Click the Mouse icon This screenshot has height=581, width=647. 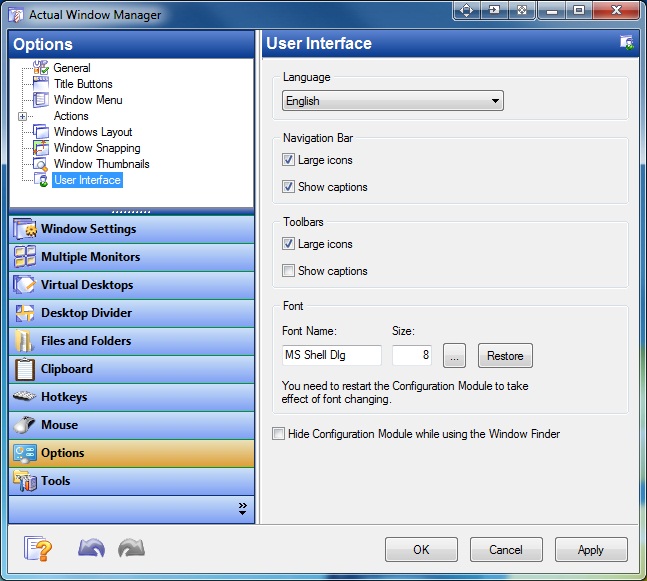(x=24, y=425)
